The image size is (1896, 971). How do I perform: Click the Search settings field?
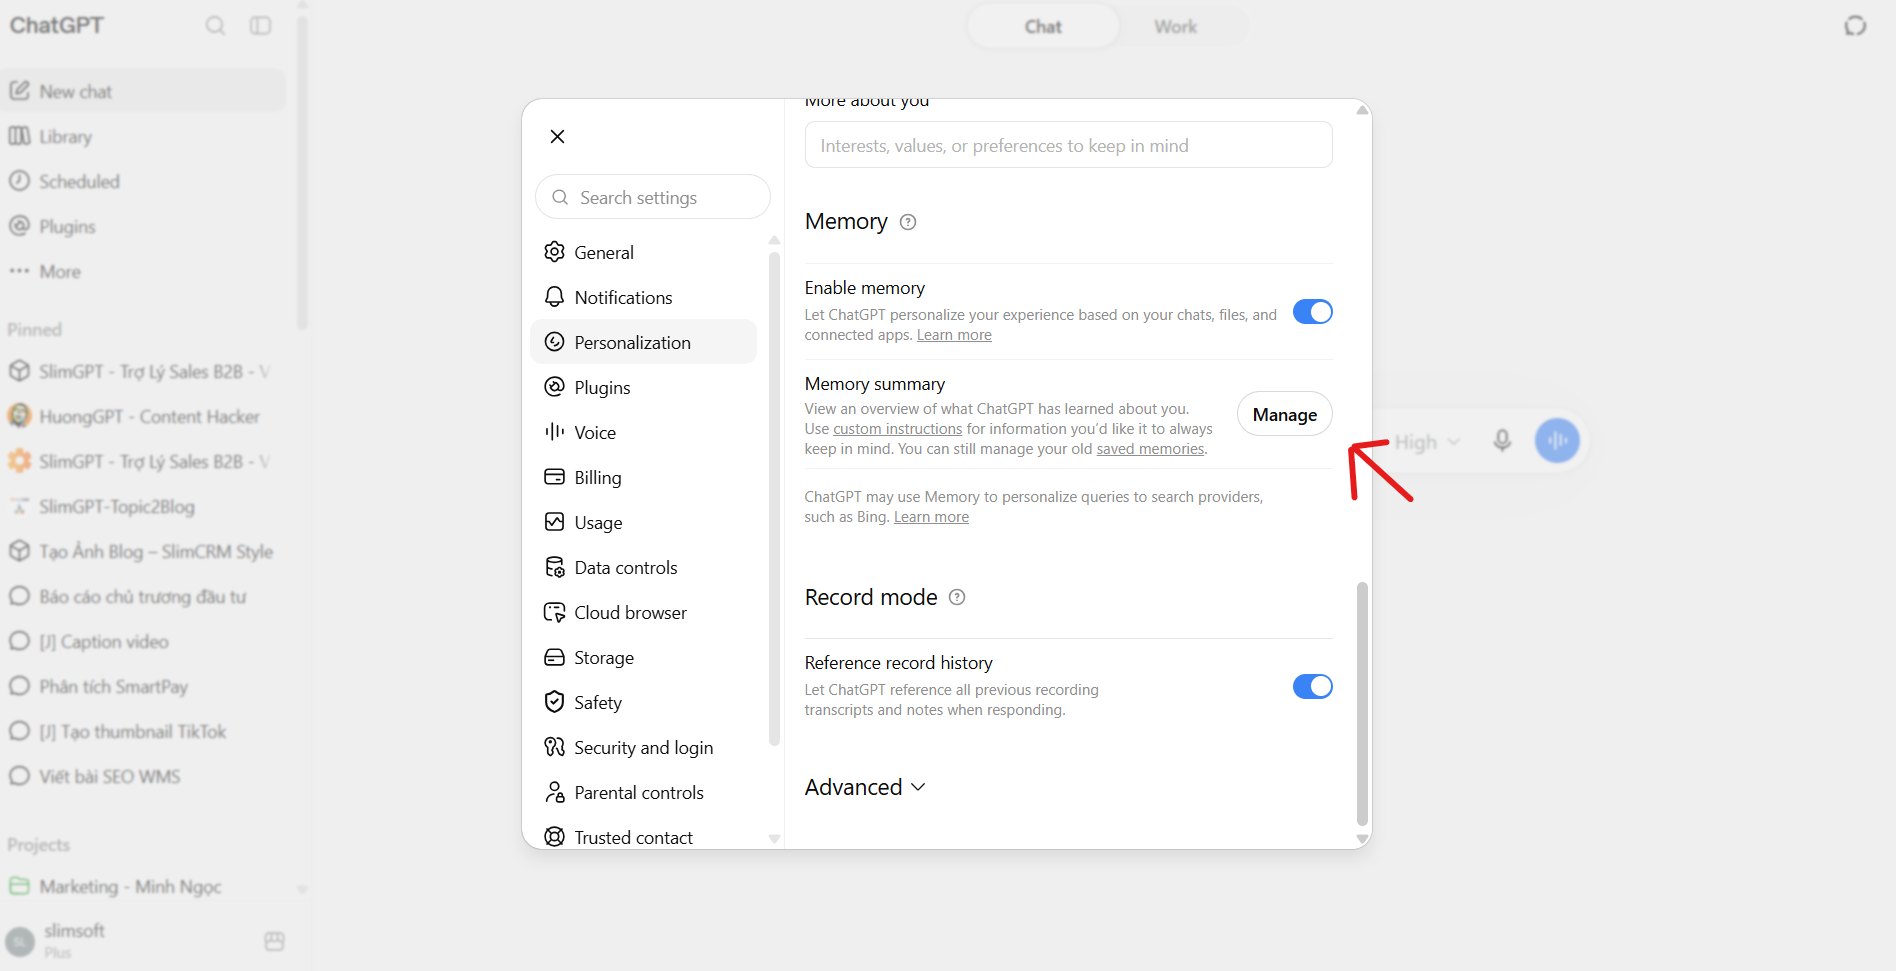(x=653, y=197)
